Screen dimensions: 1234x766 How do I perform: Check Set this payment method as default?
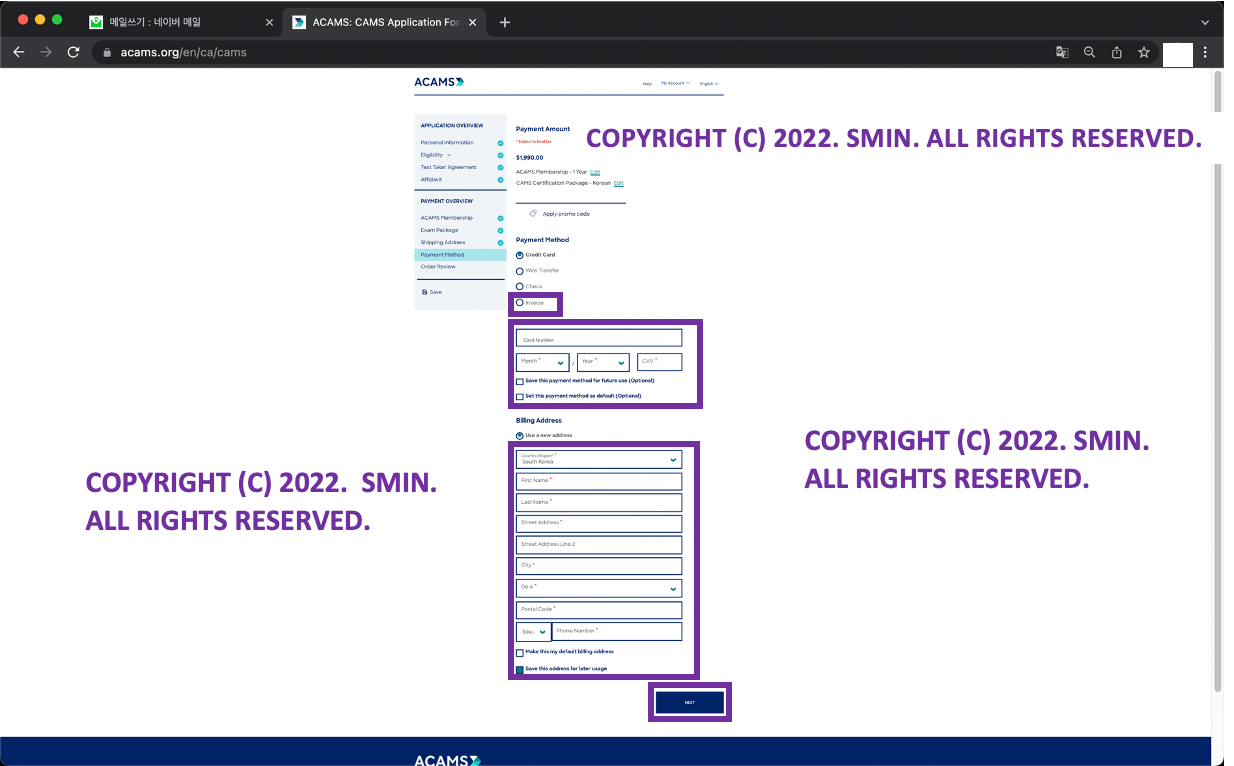point(520,396)
